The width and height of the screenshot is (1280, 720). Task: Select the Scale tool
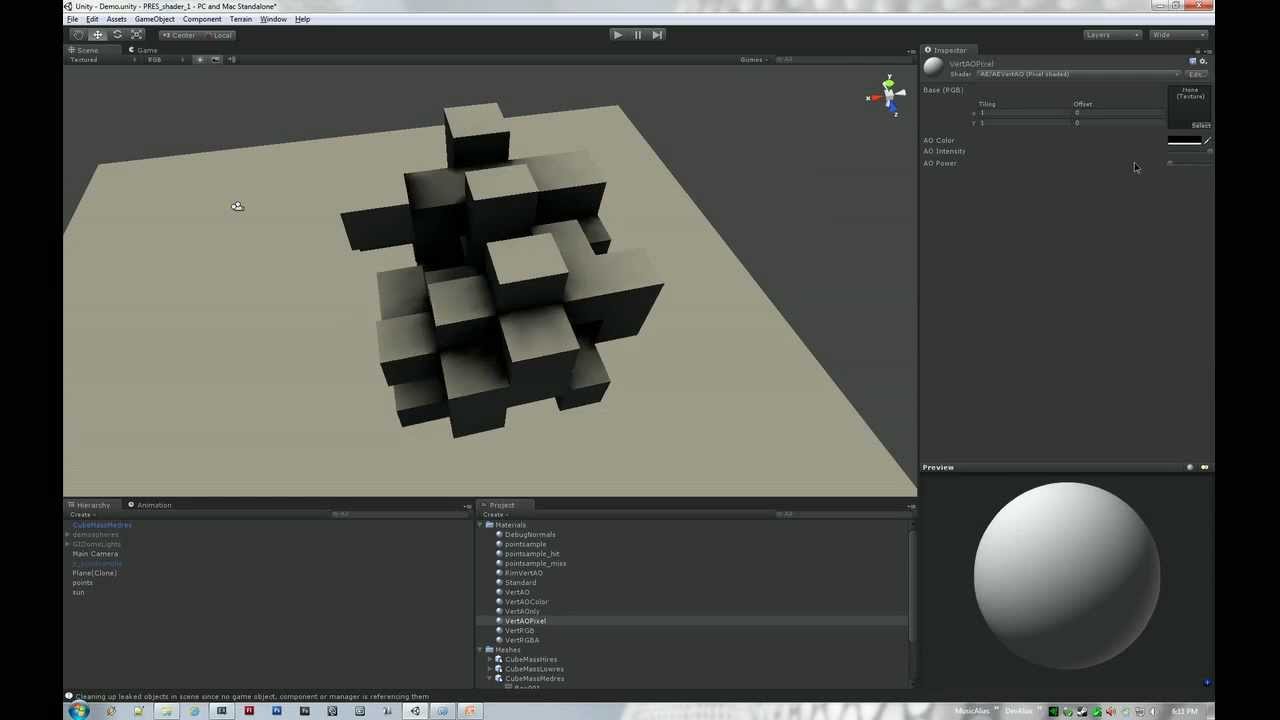[136, 35]
